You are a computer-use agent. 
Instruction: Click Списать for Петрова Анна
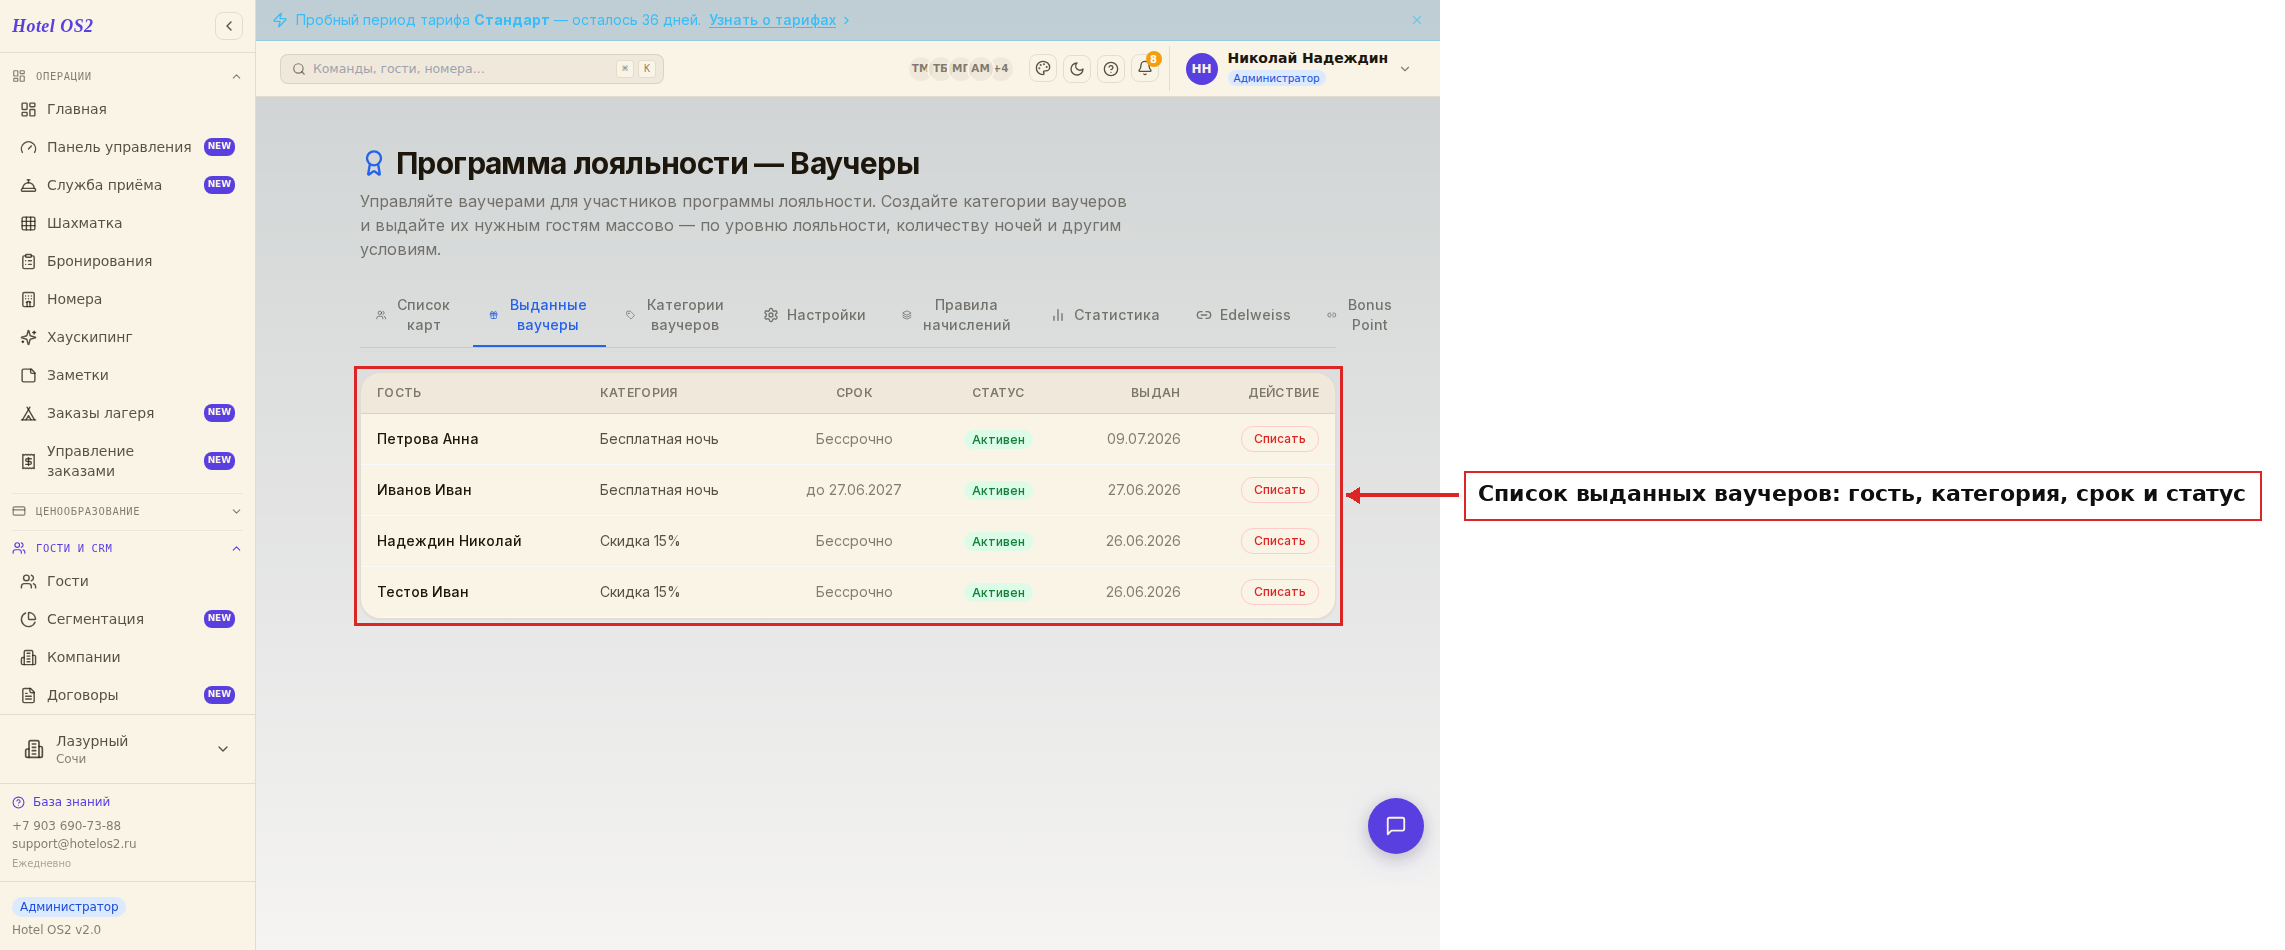point(1280,439)
